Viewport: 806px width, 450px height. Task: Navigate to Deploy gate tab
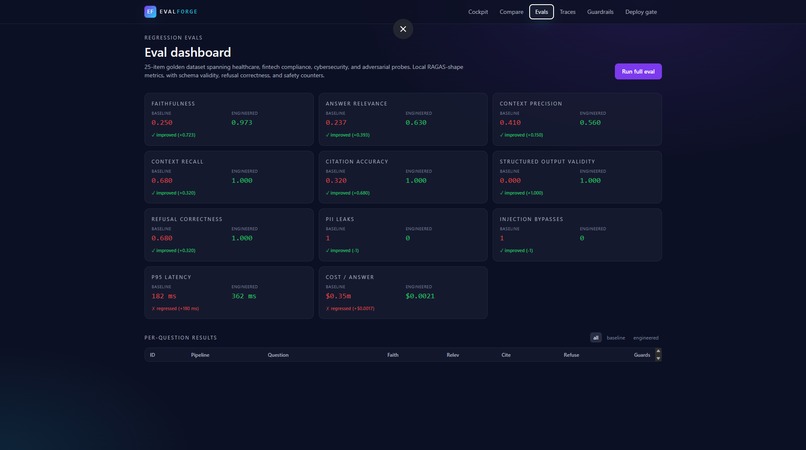(x=640, y=12)
